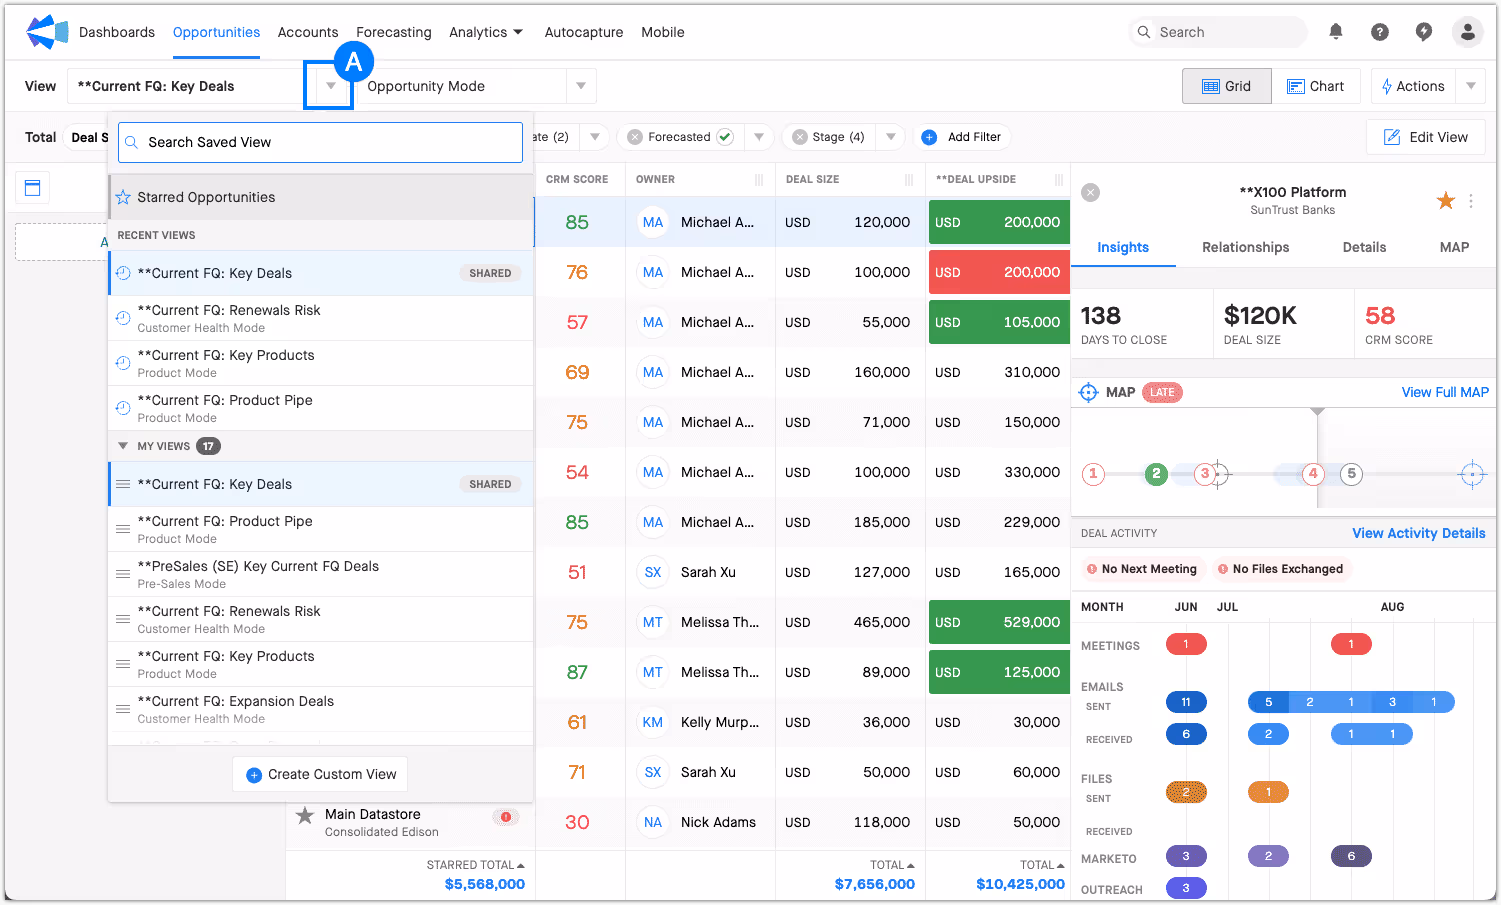Click the green 529,000 deal upside cell
Viewport: 1501px width, 905px height.
coord(999,622)
